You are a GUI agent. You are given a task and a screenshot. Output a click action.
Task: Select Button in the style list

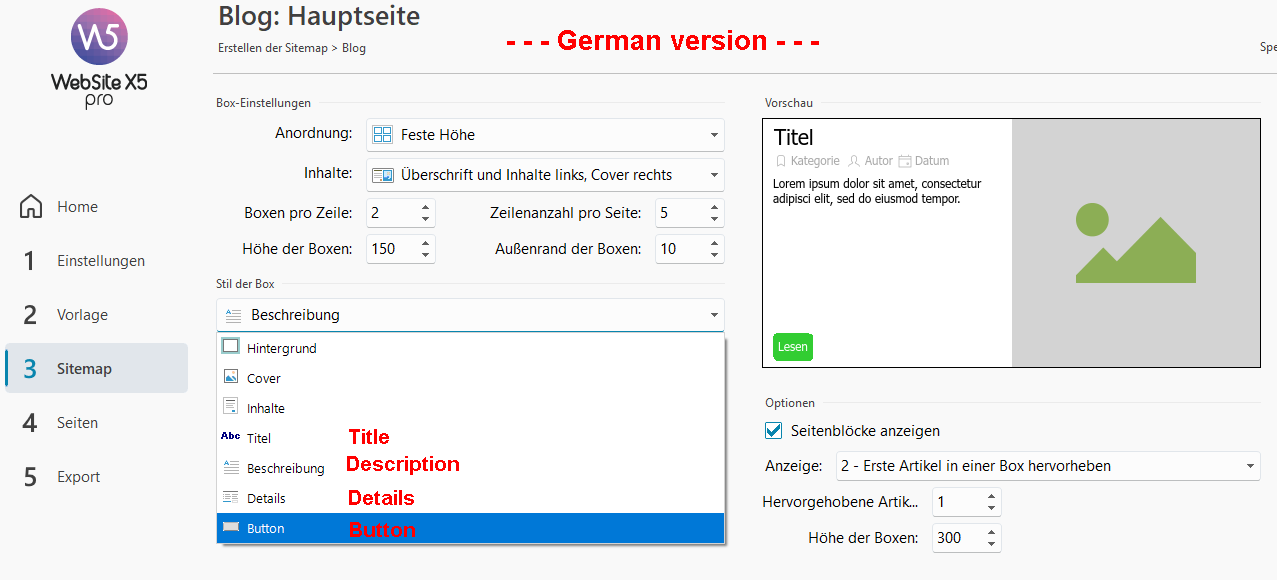[266, 528]
